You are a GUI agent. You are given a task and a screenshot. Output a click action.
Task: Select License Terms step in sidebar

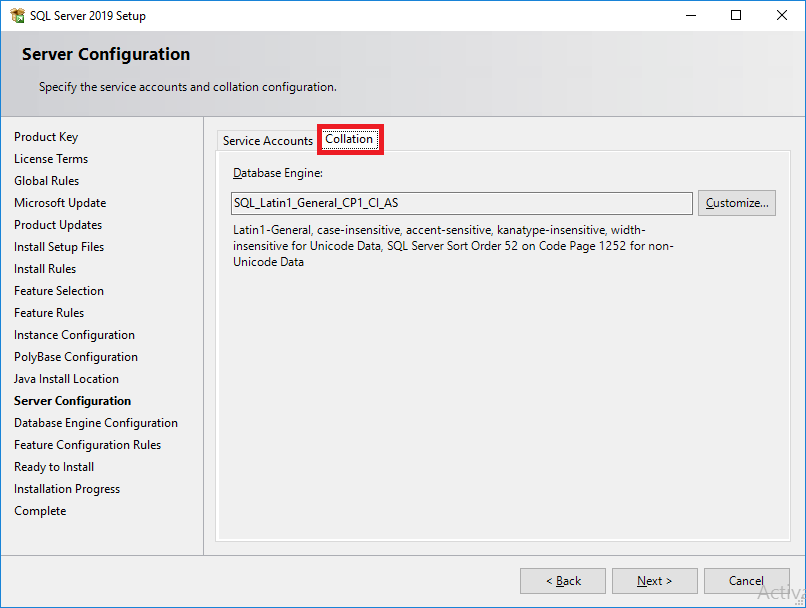pos(51,159)
